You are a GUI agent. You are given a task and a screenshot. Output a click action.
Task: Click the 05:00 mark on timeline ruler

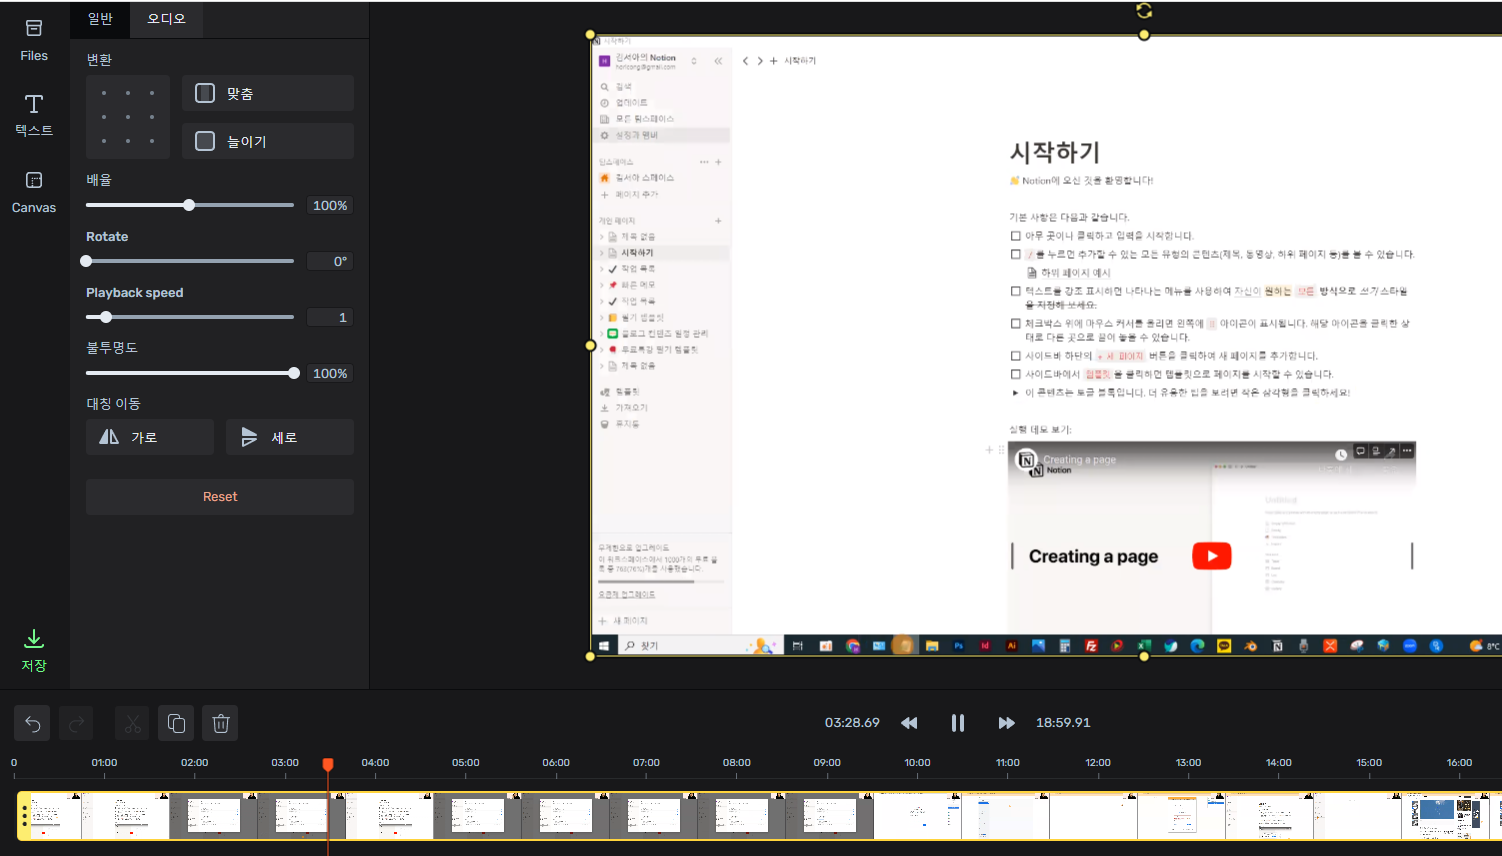pos(465,763)
